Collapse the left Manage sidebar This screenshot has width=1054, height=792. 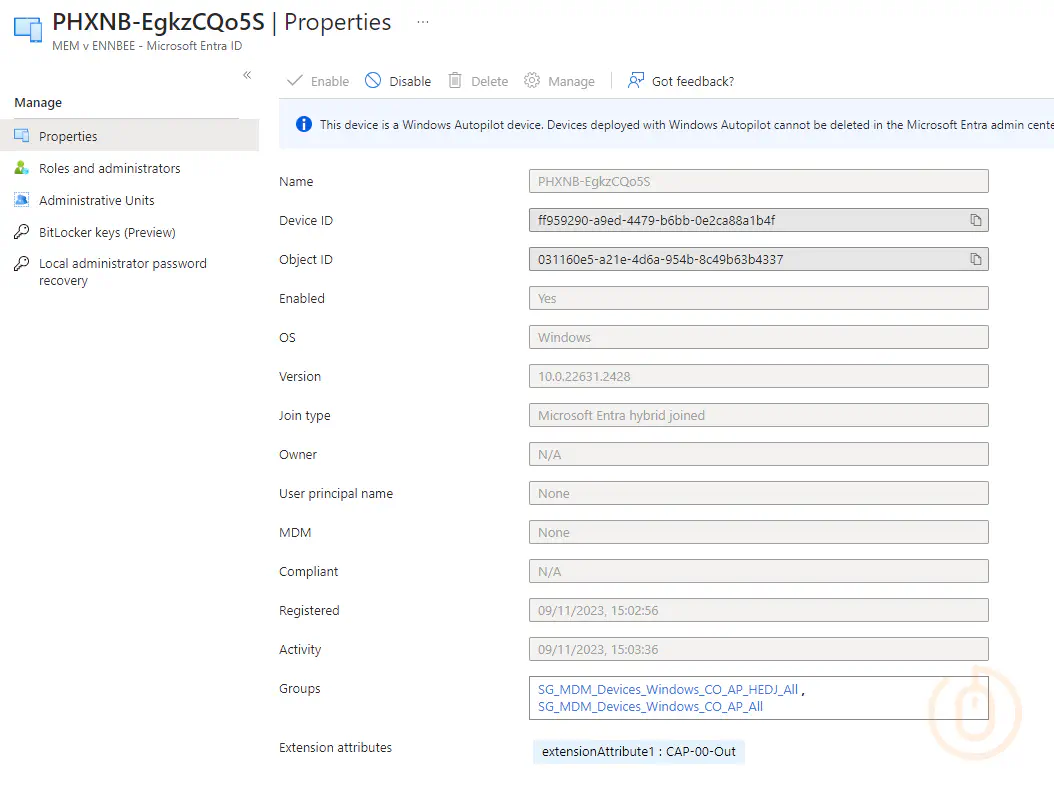(247, 75)
